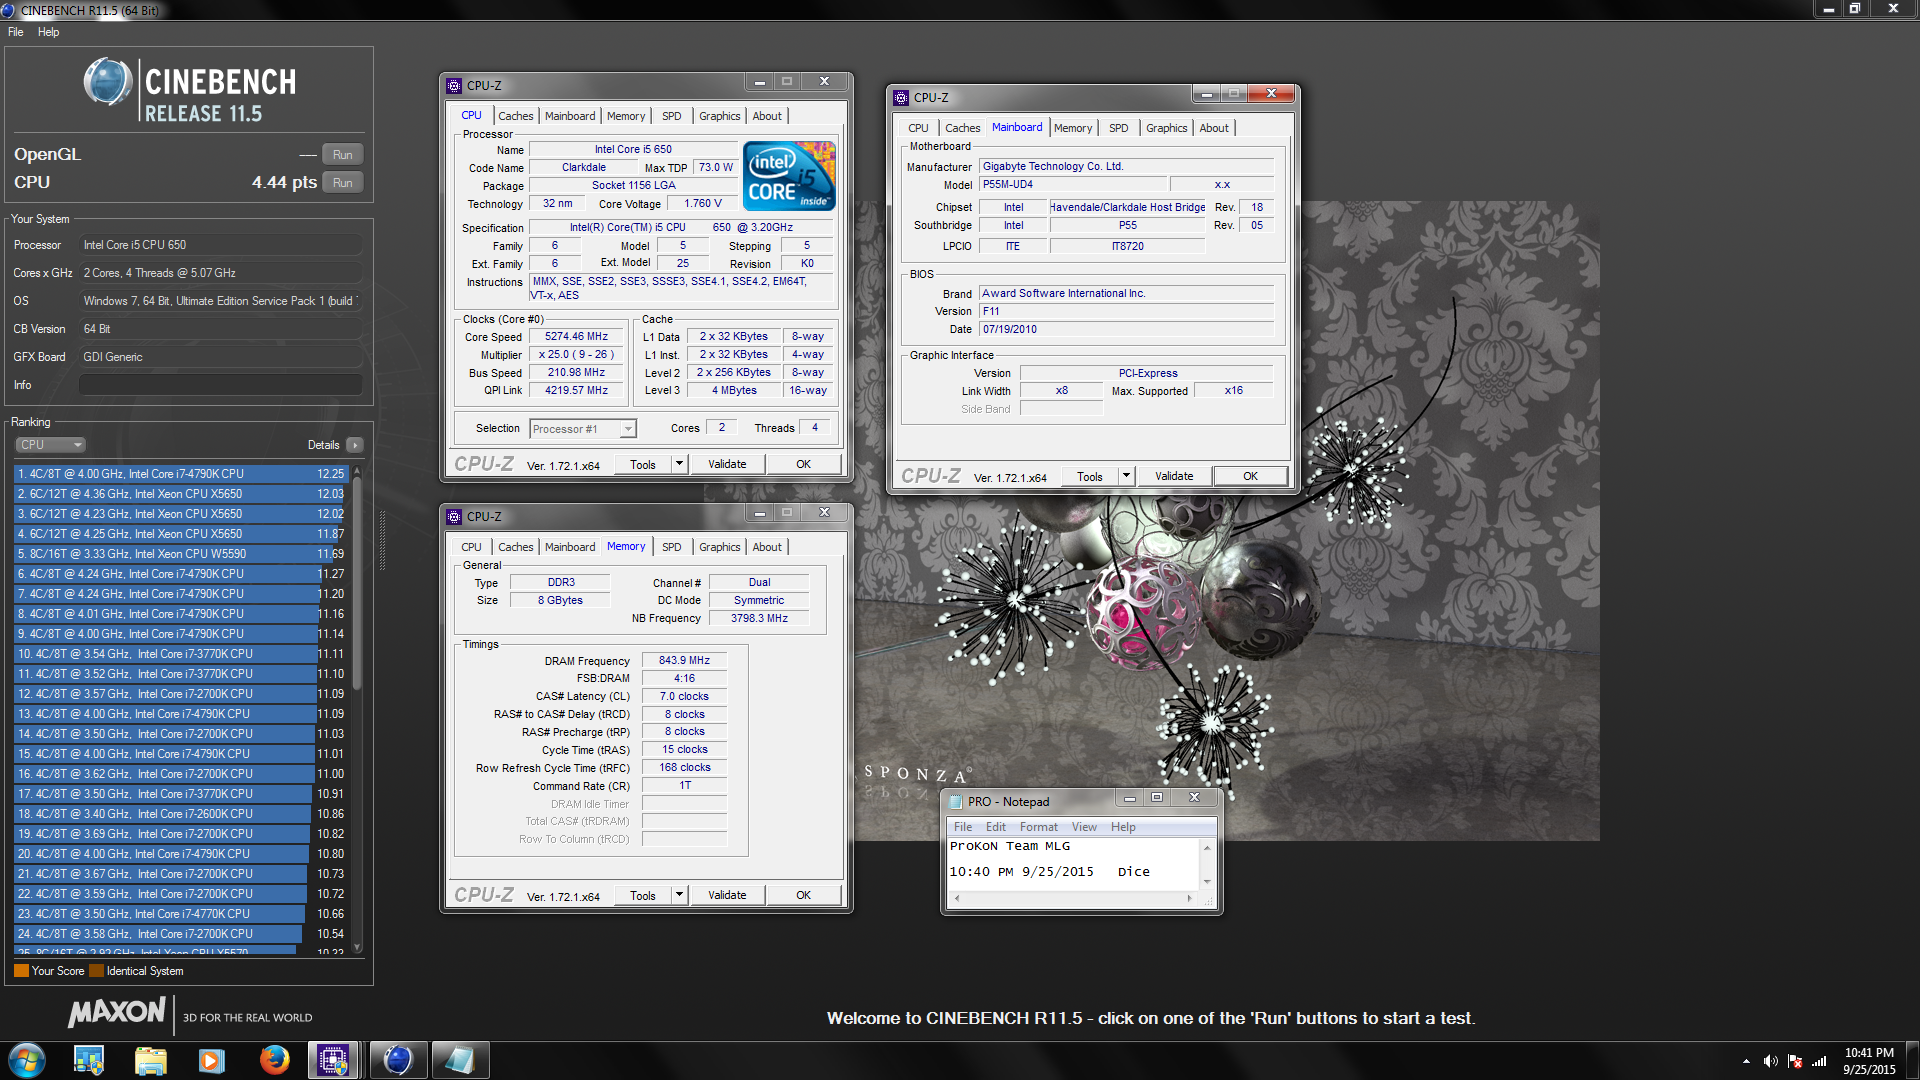This screenshot has width=1920, height=1080.
Task: Open the desktop gadgets taskbar icon
Action: (89, 1059)
